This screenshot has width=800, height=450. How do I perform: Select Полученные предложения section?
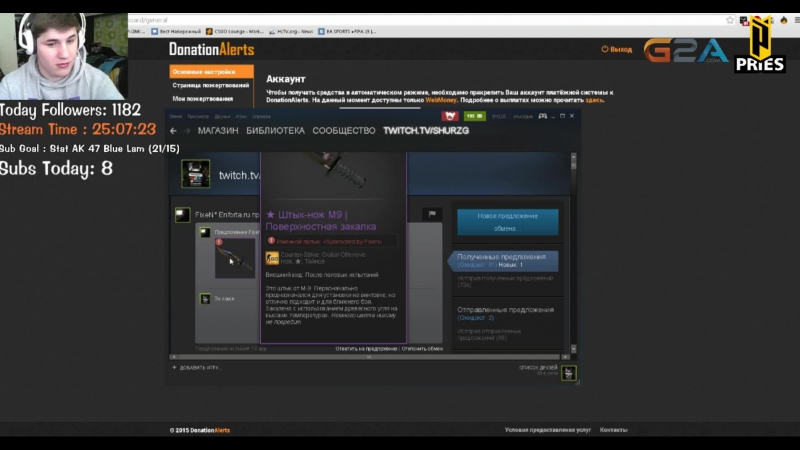pyautogui.click(x=505, y=260)
